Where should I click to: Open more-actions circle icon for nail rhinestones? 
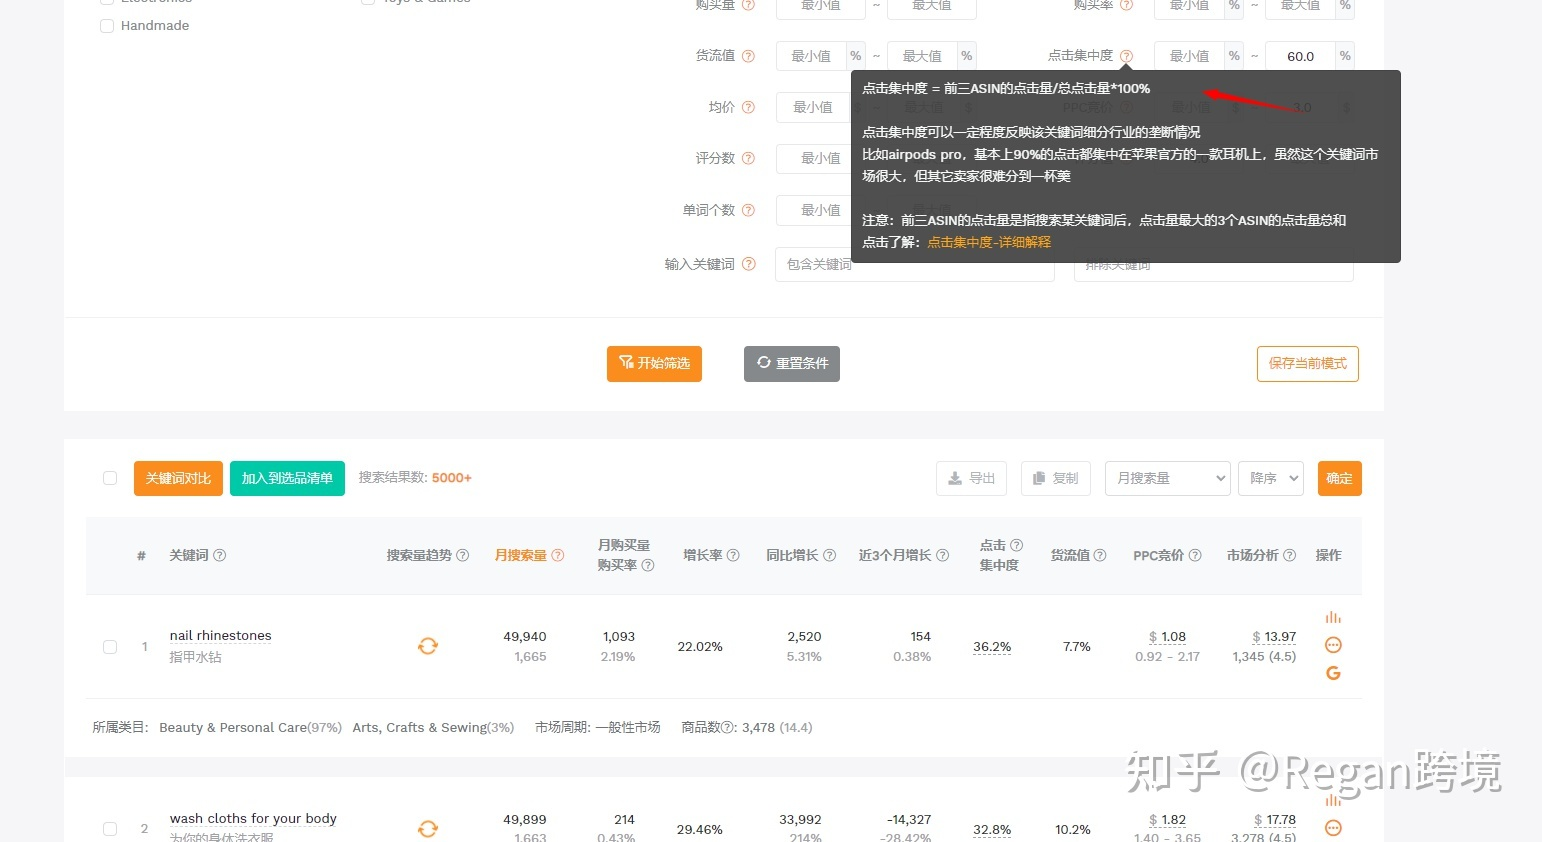click(x=1333, y=645)
